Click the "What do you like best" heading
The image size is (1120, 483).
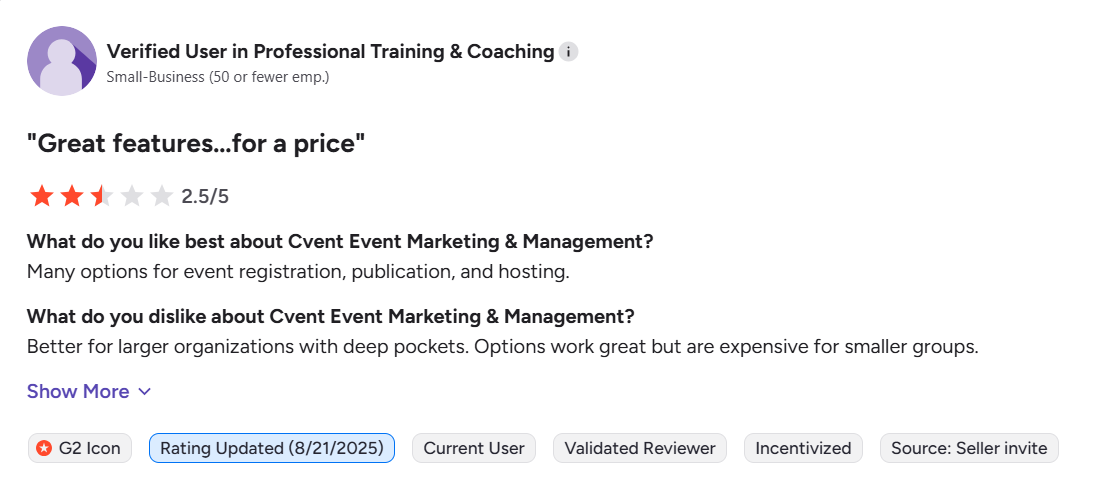coord(340,241)
